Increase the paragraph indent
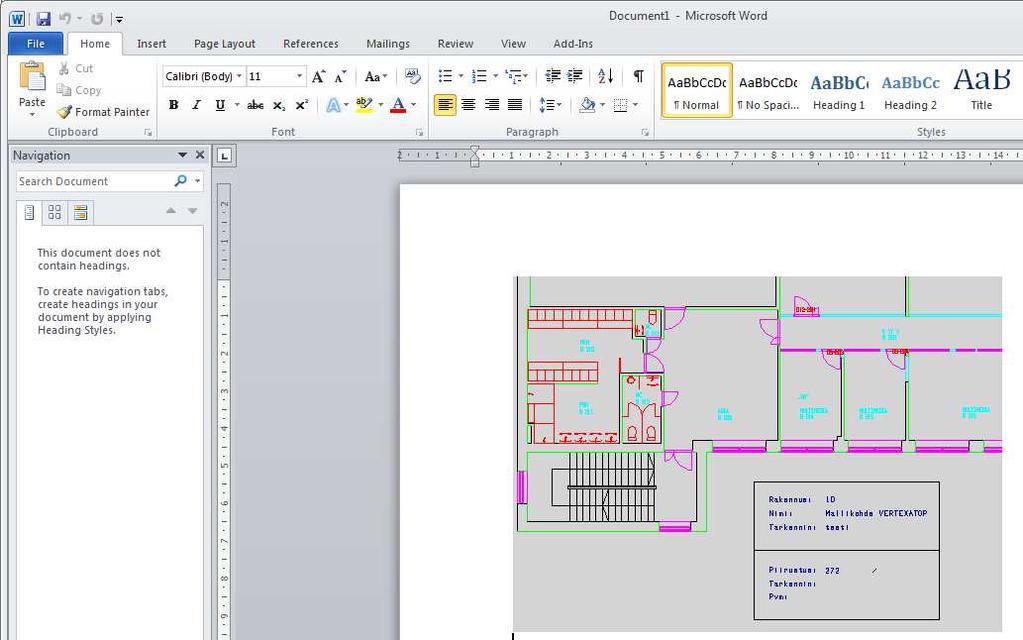1023x640 pixels. (x=575, y=76)
